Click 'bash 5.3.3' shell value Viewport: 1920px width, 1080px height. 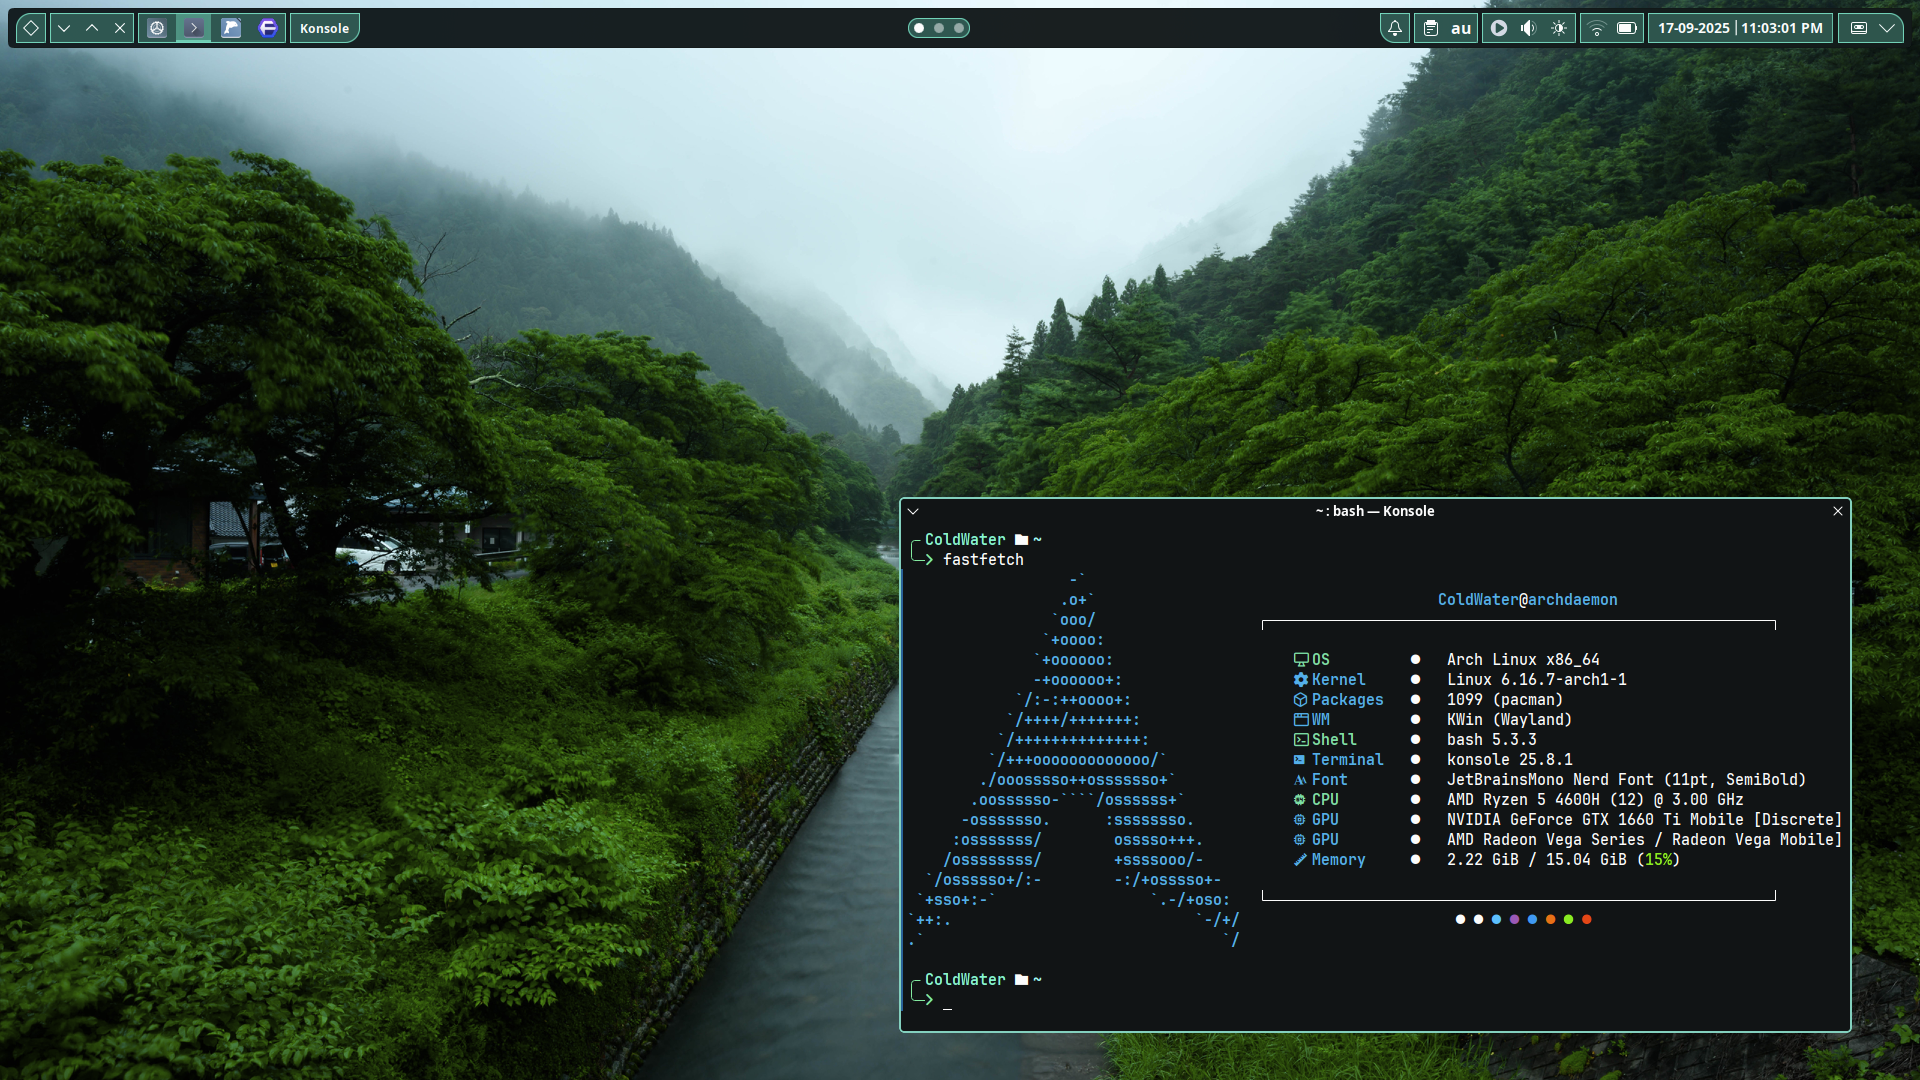pos(1492,740)
